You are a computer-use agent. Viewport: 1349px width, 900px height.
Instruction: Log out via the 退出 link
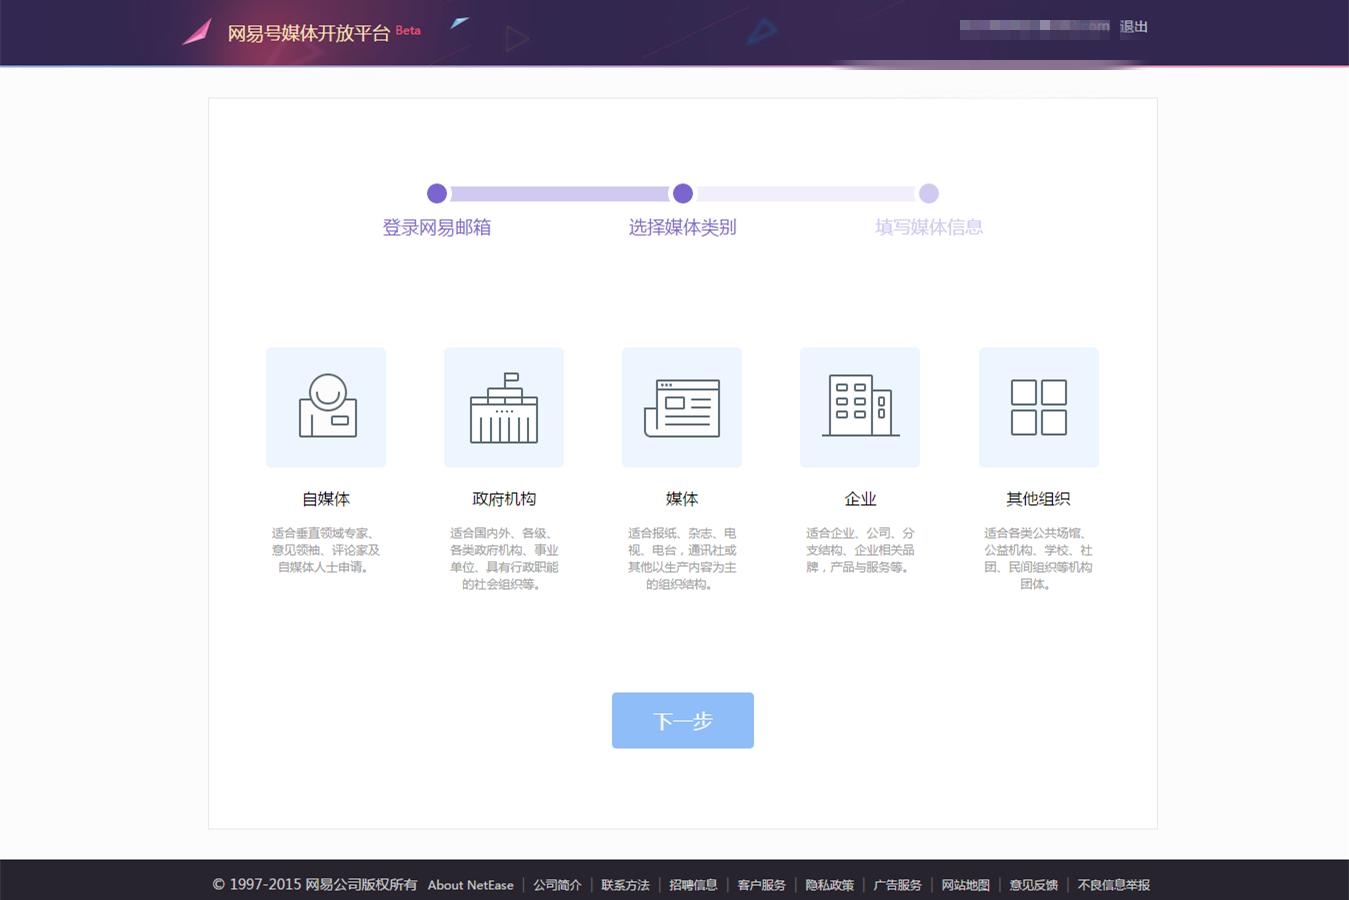(x=1134, y=27)
